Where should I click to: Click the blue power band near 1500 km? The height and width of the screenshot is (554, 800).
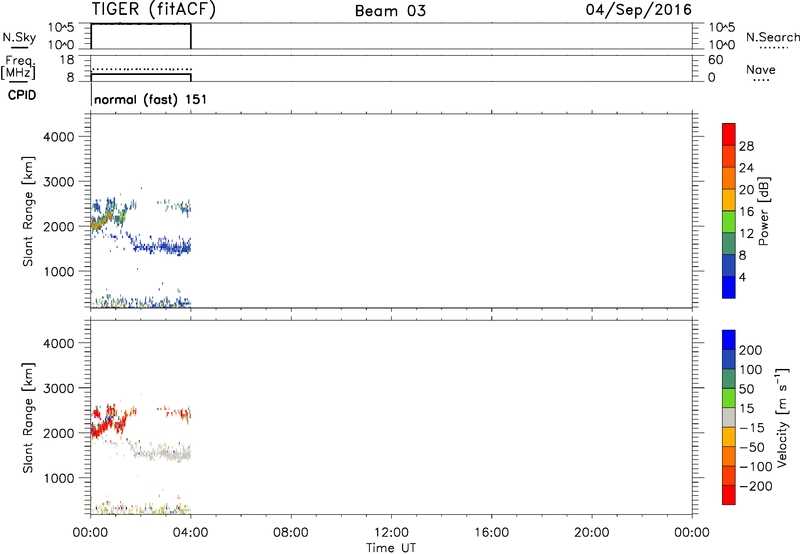pos(162,247)
